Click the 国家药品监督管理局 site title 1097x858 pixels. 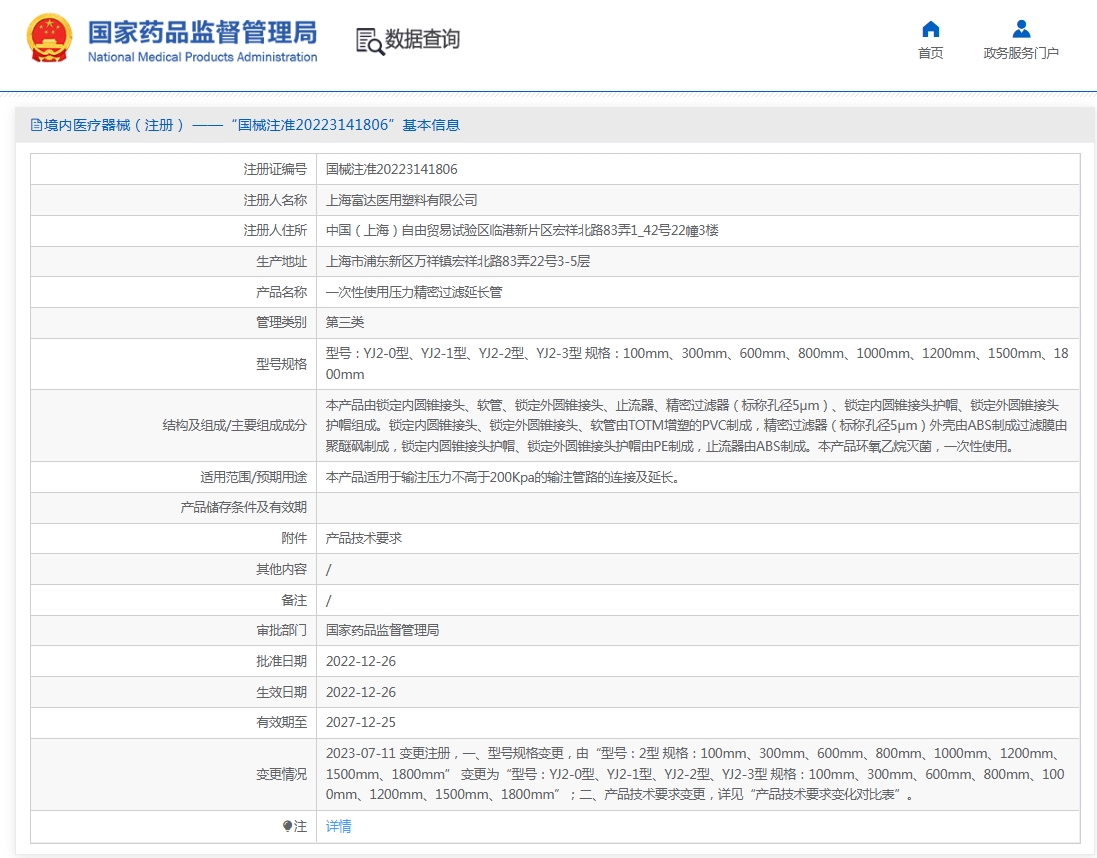[x=202, y=32]
